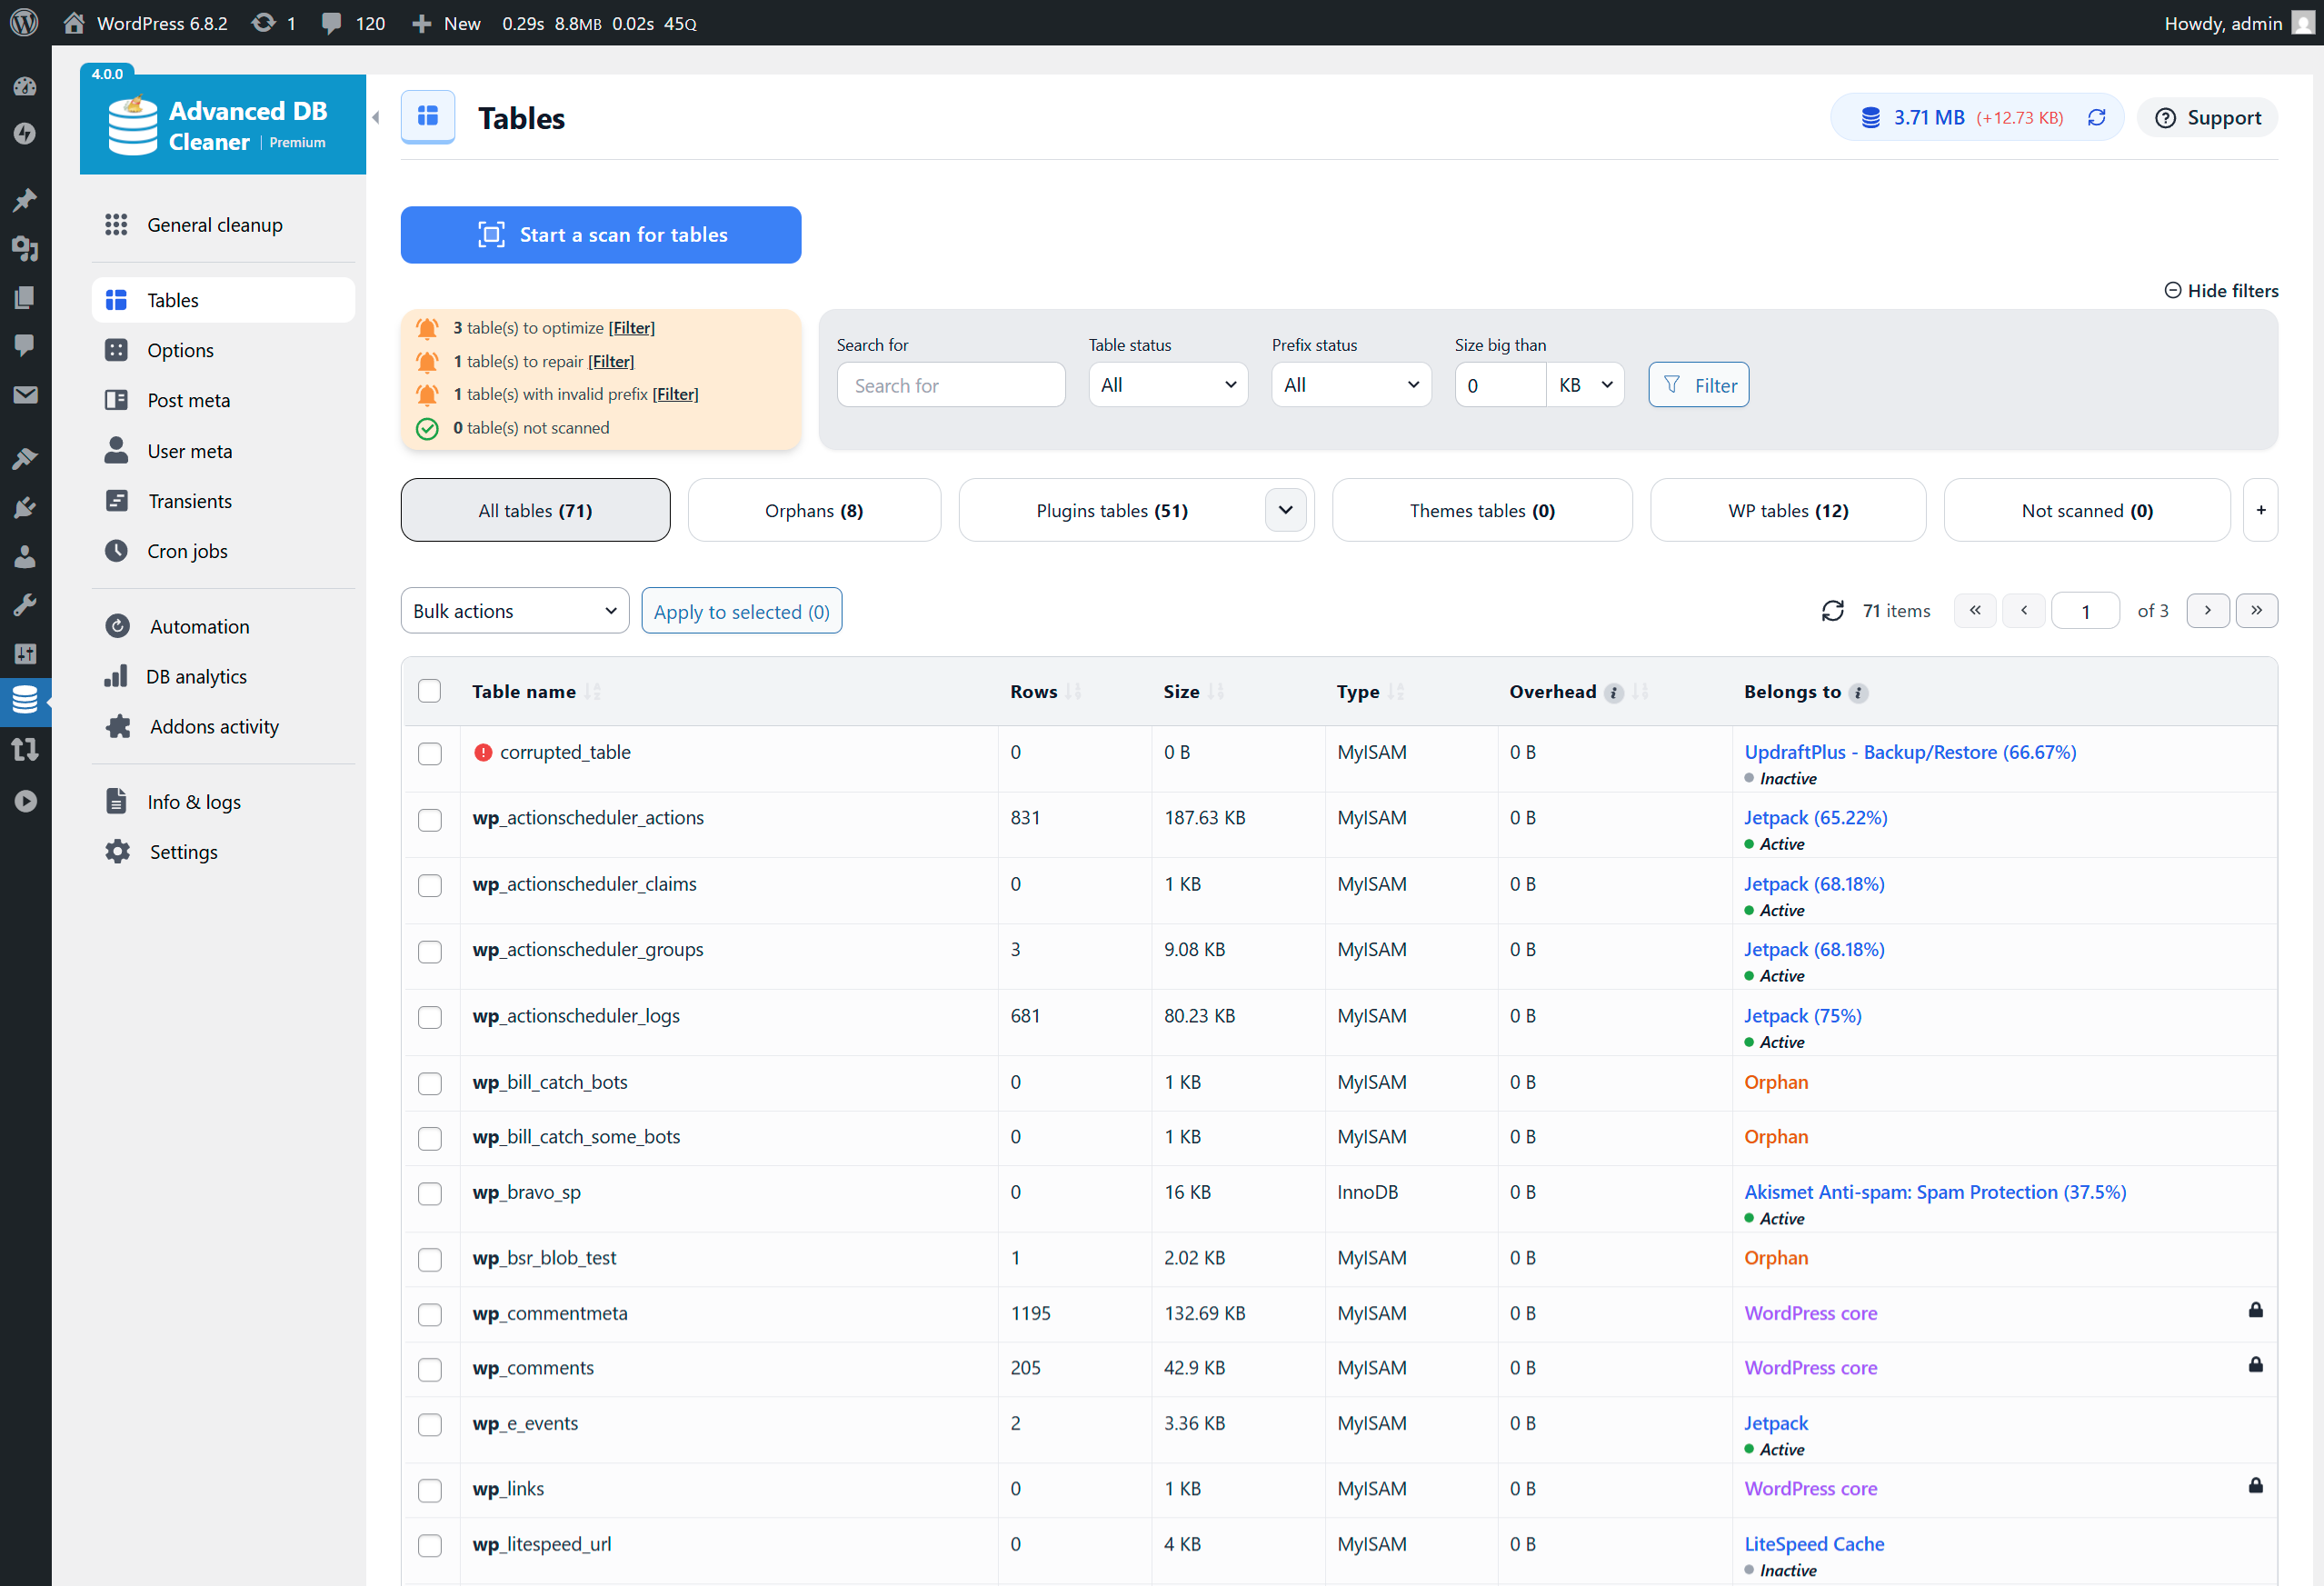2324x1586 pixels.
Task: Open DB analytics in the plugin menu
Action: click(x=196, y=676)
